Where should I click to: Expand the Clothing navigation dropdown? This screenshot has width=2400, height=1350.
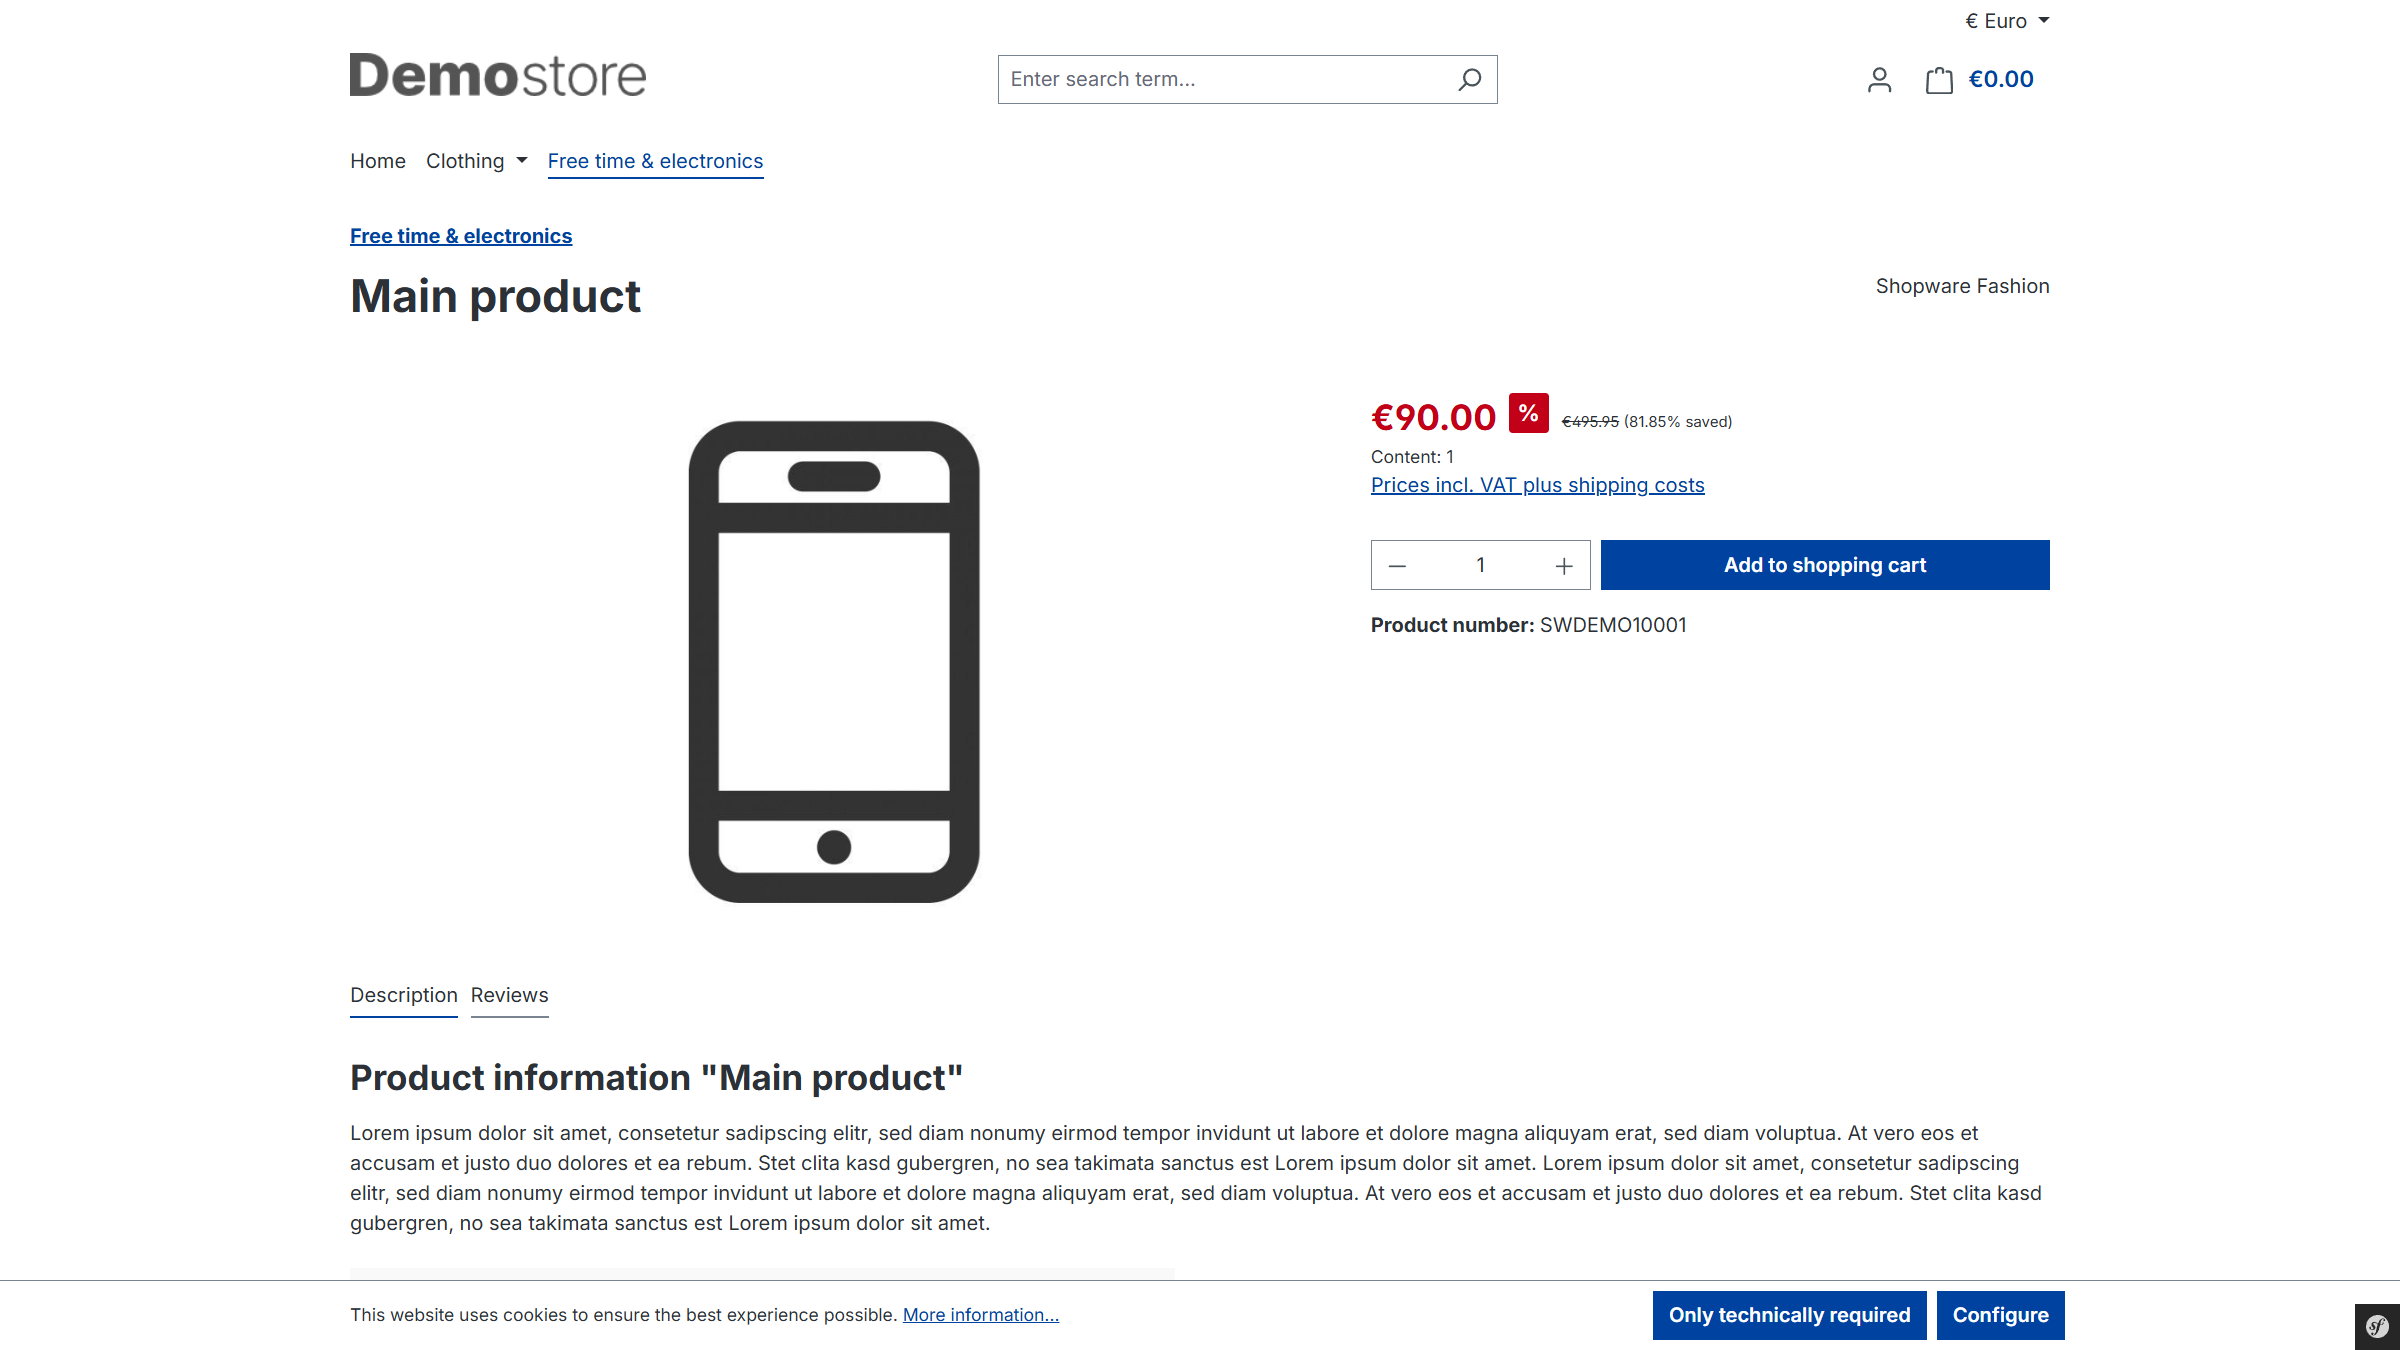click(476, 161)
